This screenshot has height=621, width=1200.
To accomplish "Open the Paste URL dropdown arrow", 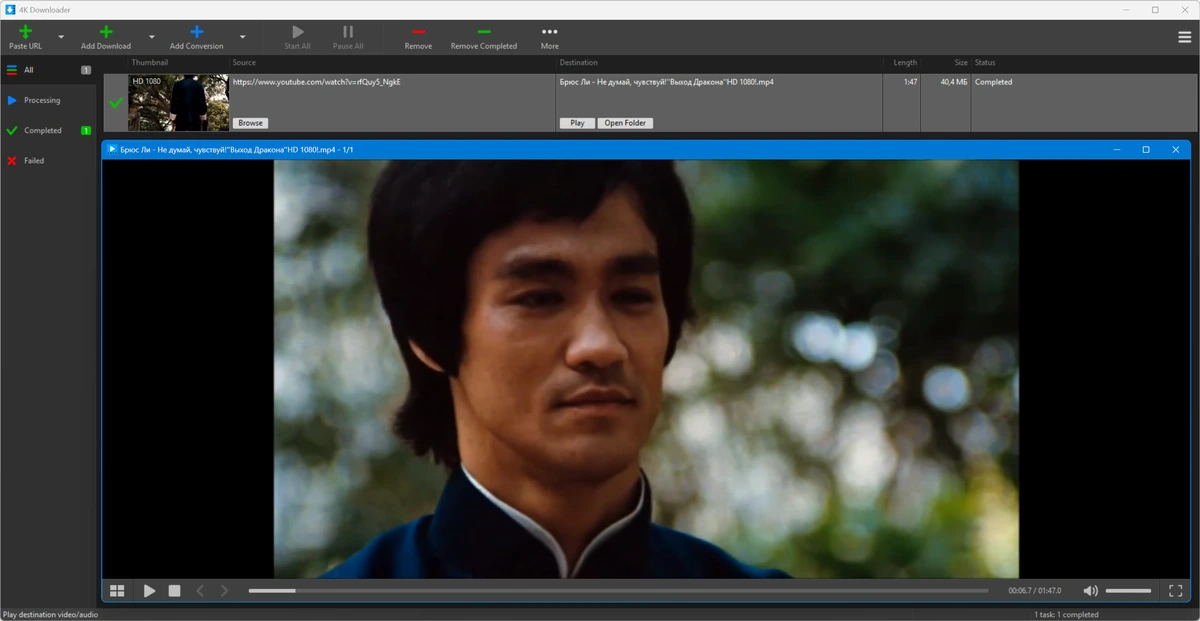I will click(61, 37).
